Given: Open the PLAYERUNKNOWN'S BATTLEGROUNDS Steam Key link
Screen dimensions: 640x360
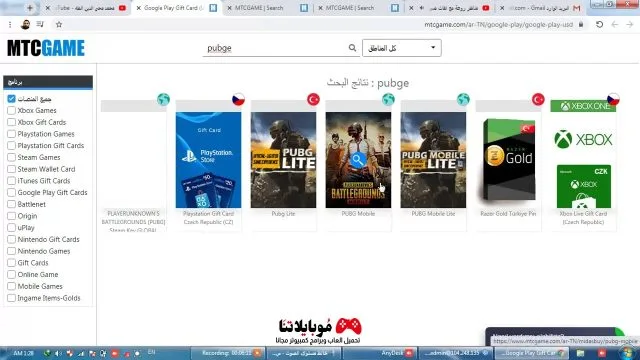Looking at the screenshot, I should (x=133, y=222).
